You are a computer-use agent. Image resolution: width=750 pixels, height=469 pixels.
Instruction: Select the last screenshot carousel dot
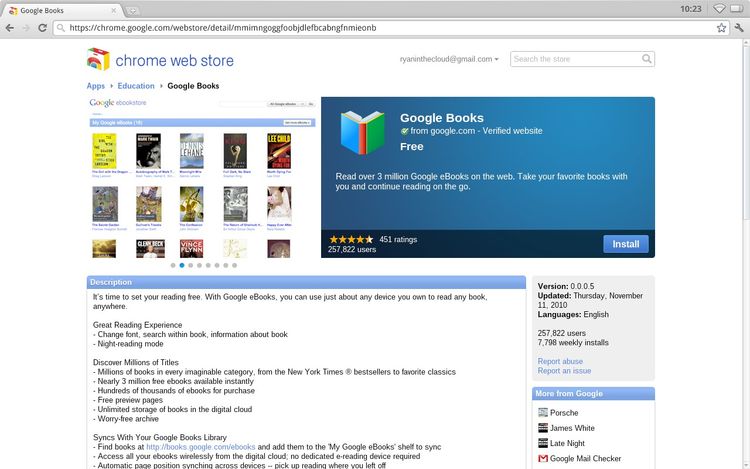[235, 265]
